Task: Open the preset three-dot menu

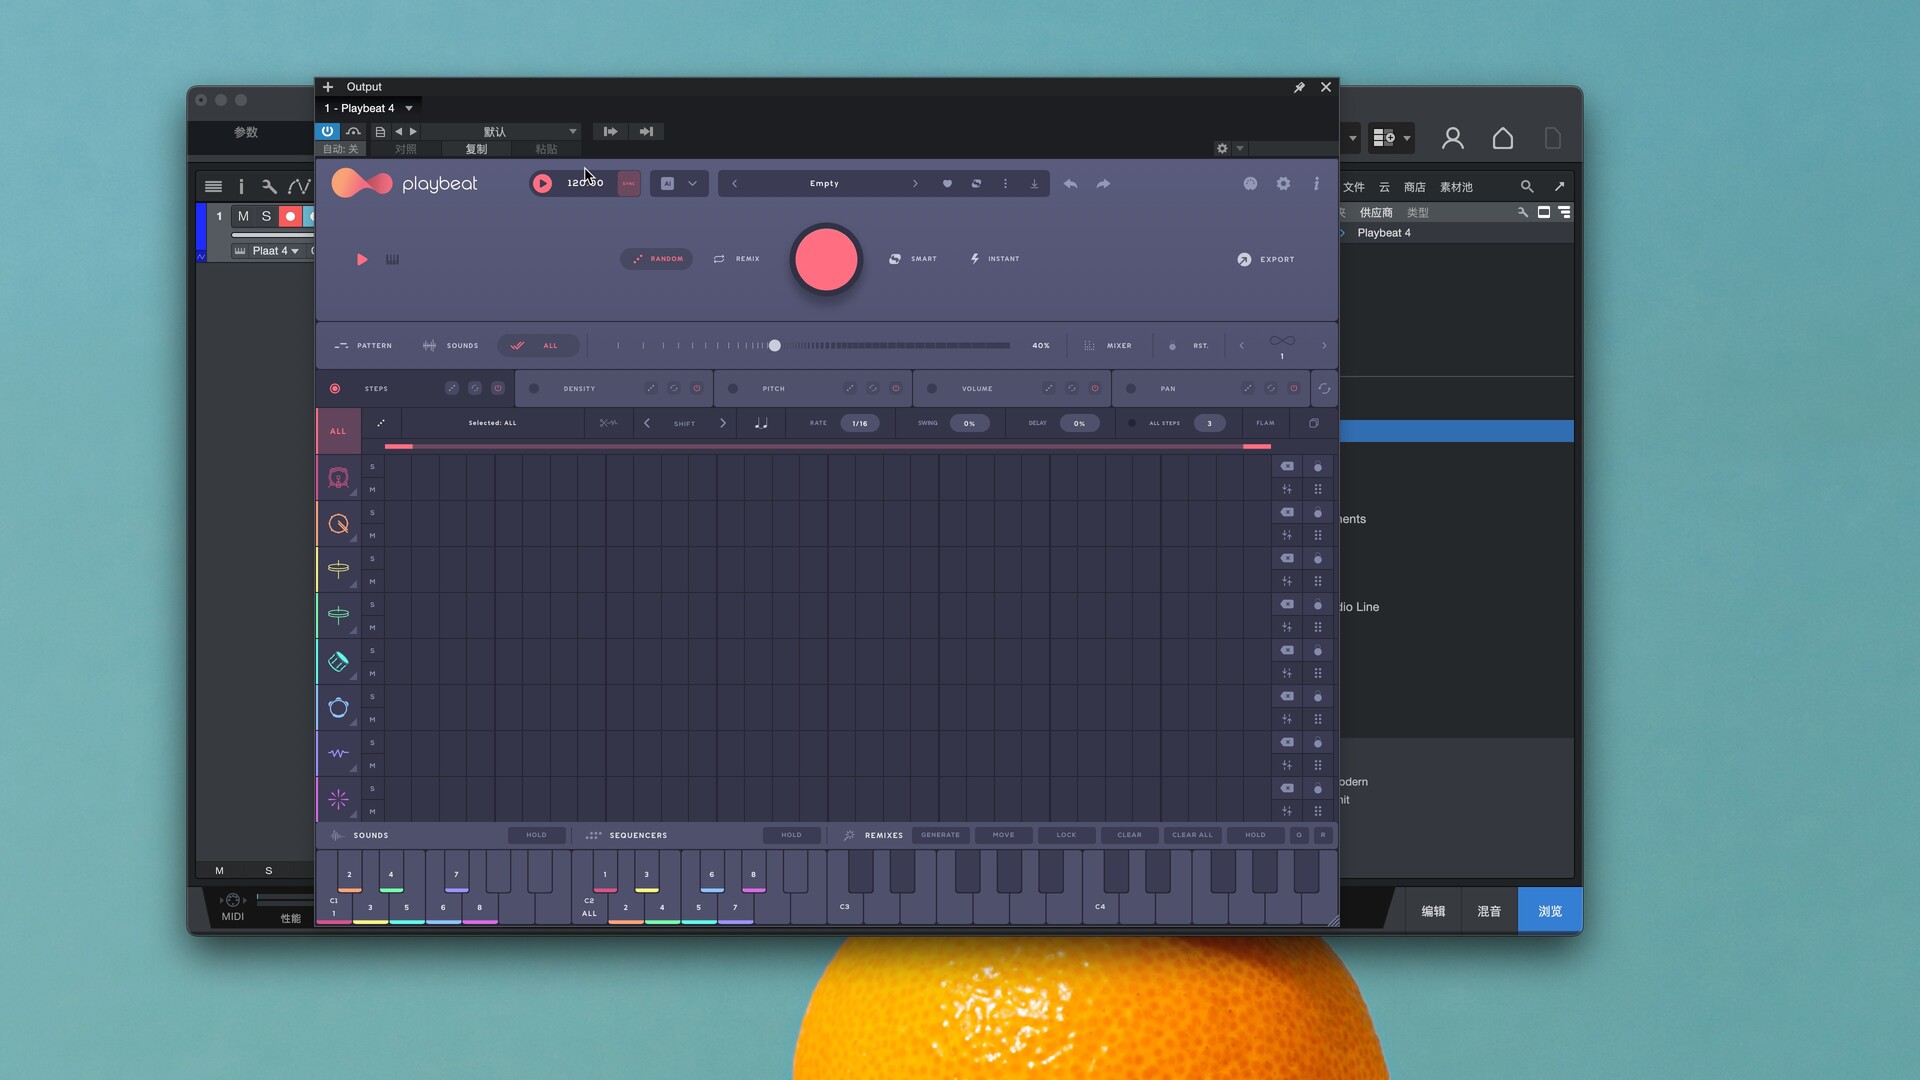Action: (x=1005, y=184)
